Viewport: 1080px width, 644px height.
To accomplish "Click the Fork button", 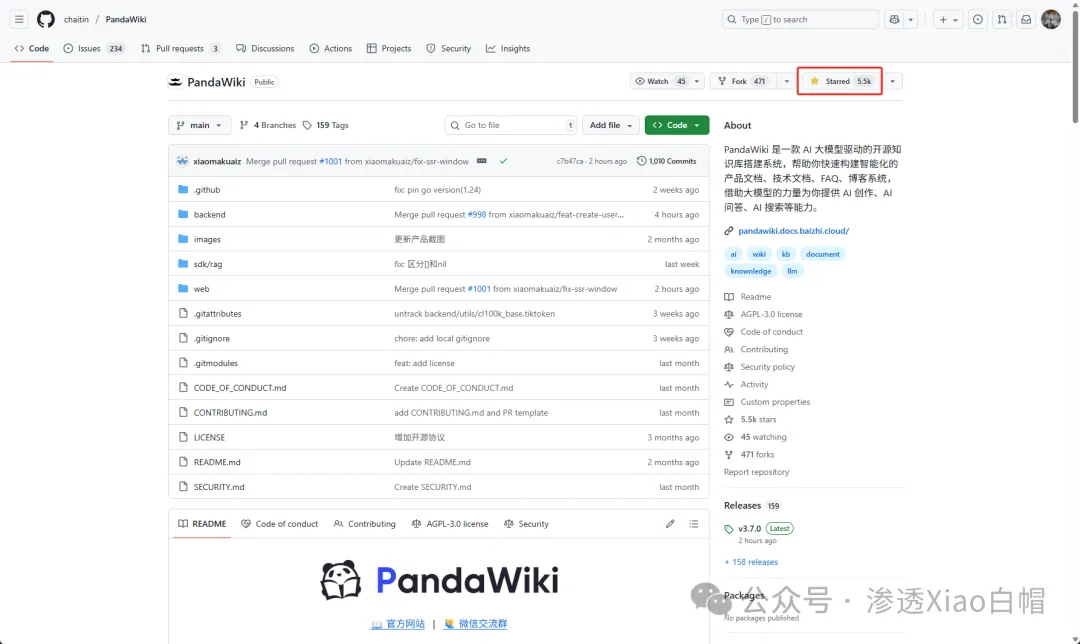I will pos(744,81).
